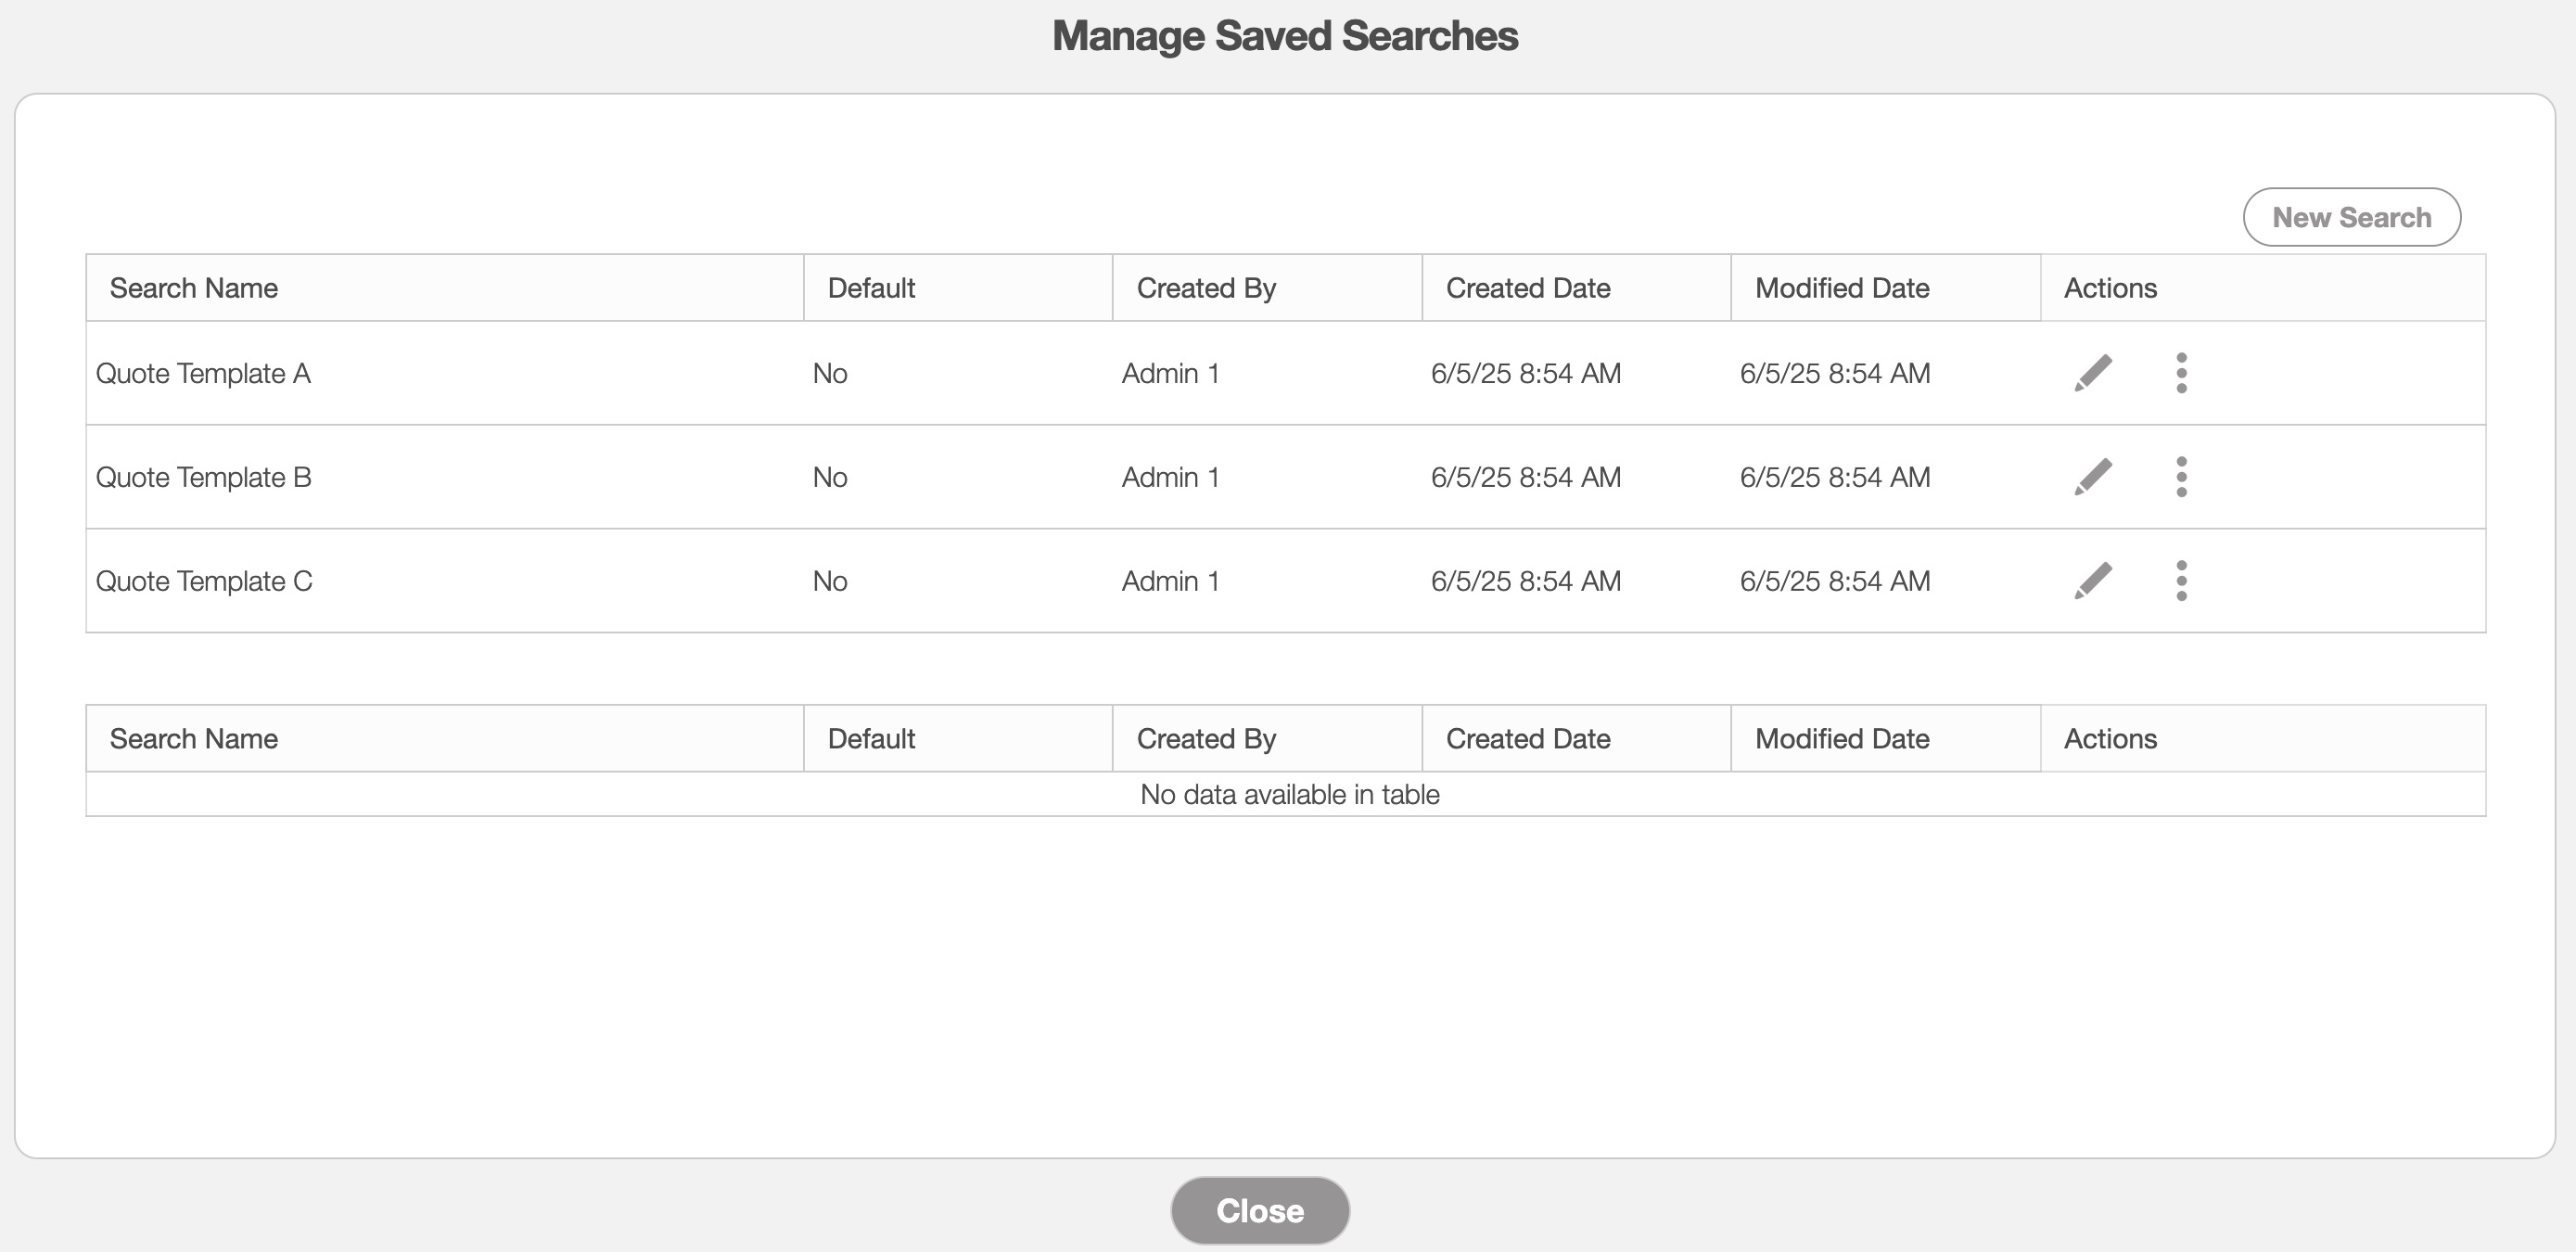Click the bottom table's Default header
Viewport: 2576px width, 1252px height.
click(871, 739)
